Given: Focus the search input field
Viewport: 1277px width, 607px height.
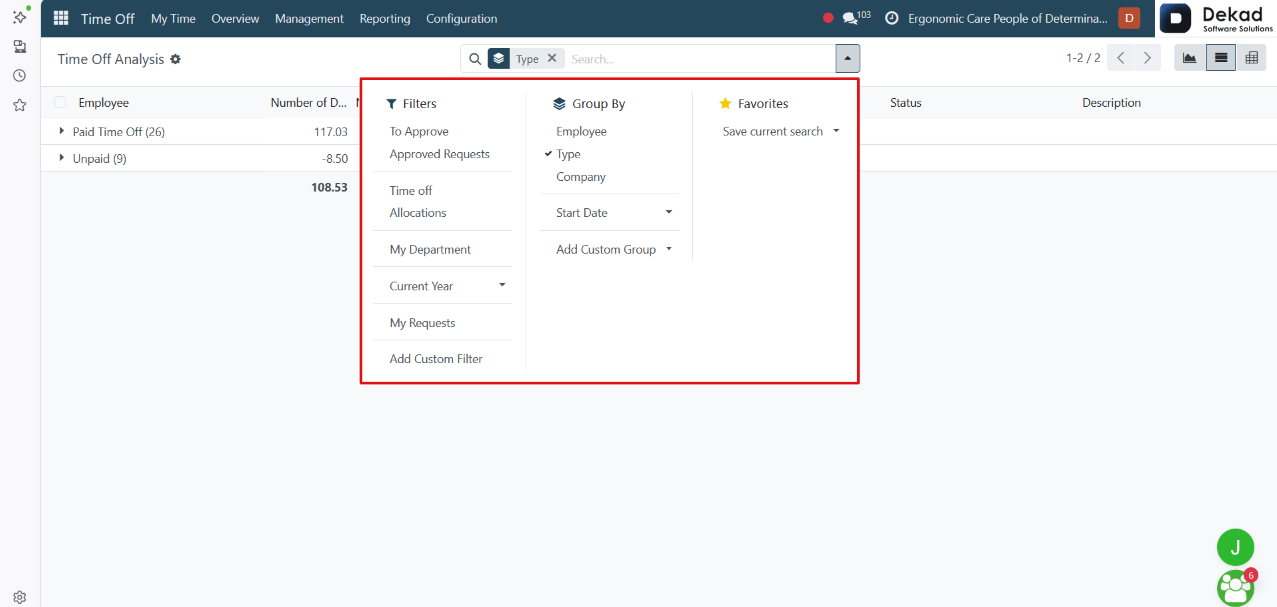Looking at the screenshot, I should pyautogui.click(x=700, y=59).
